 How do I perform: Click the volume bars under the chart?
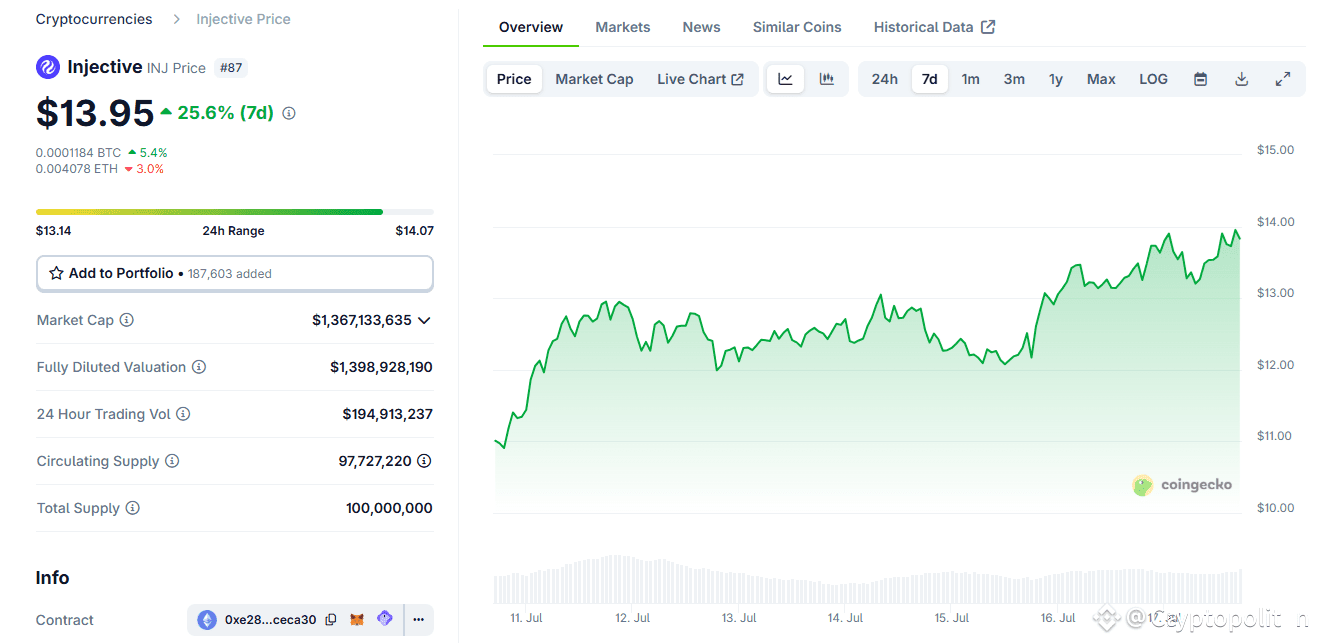coord(868,579)
